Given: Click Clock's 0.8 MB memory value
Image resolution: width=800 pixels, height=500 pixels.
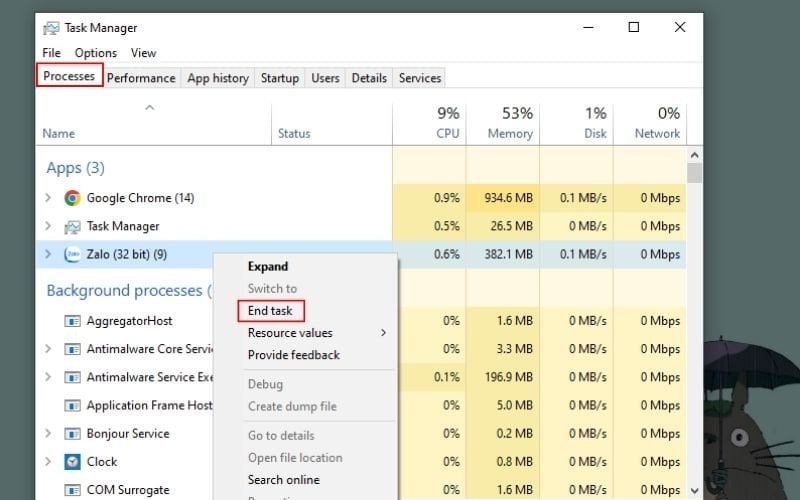Looking at the screenshot, I should 514,462.
